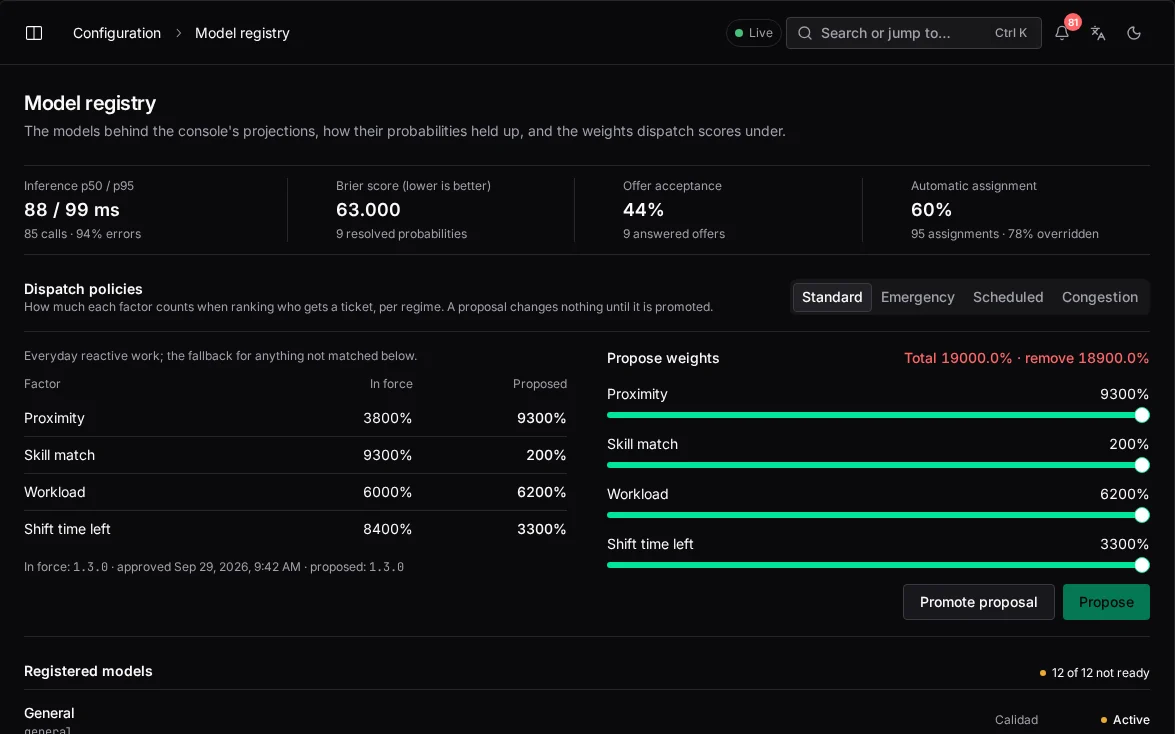
Task: Click the Total 19000.0% warning text
Action: pos(1026,358)
